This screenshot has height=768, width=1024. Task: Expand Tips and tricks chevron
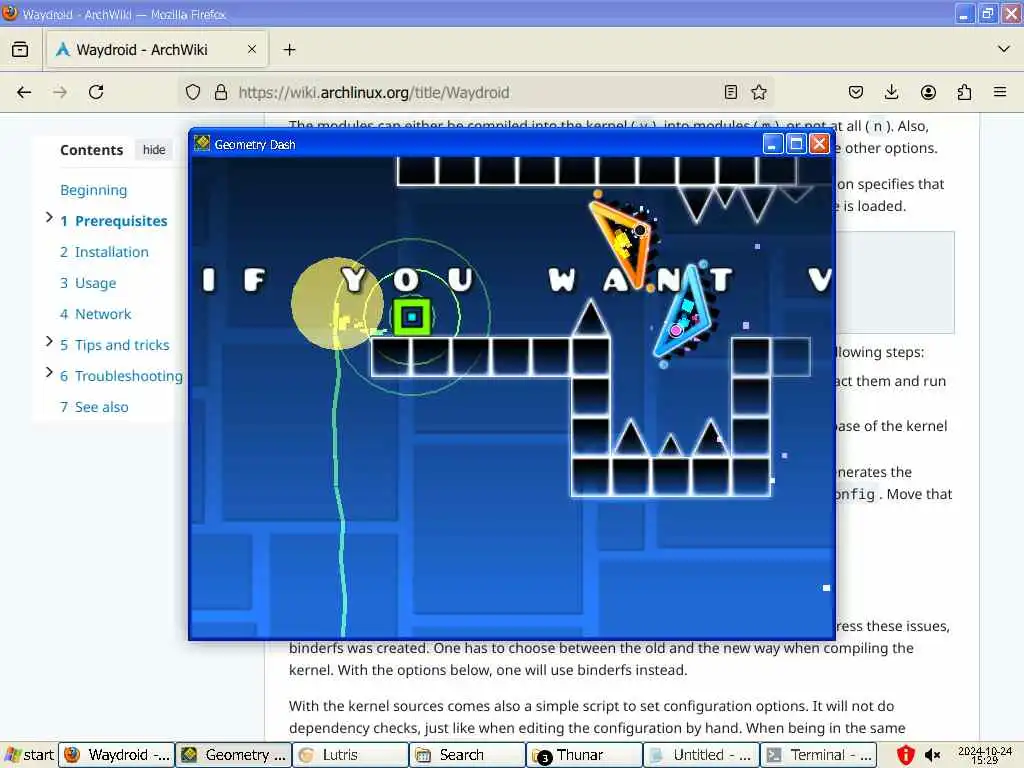49,342
